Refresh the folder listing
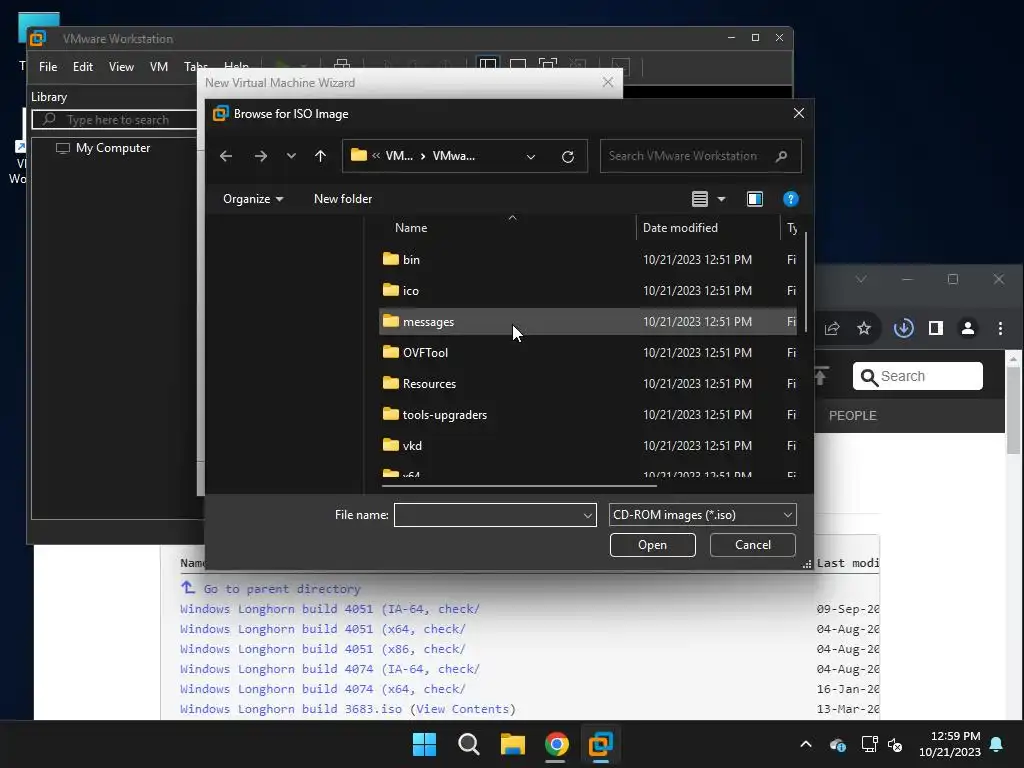 pyautogui.click(x=568, y=157)
